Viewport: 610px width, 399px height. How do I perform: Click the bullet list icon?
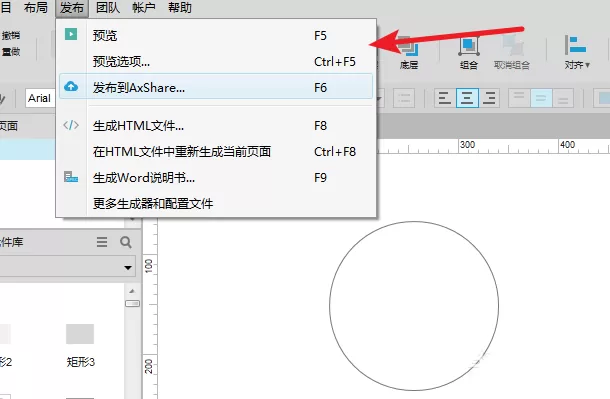click(x=404, y=98)
